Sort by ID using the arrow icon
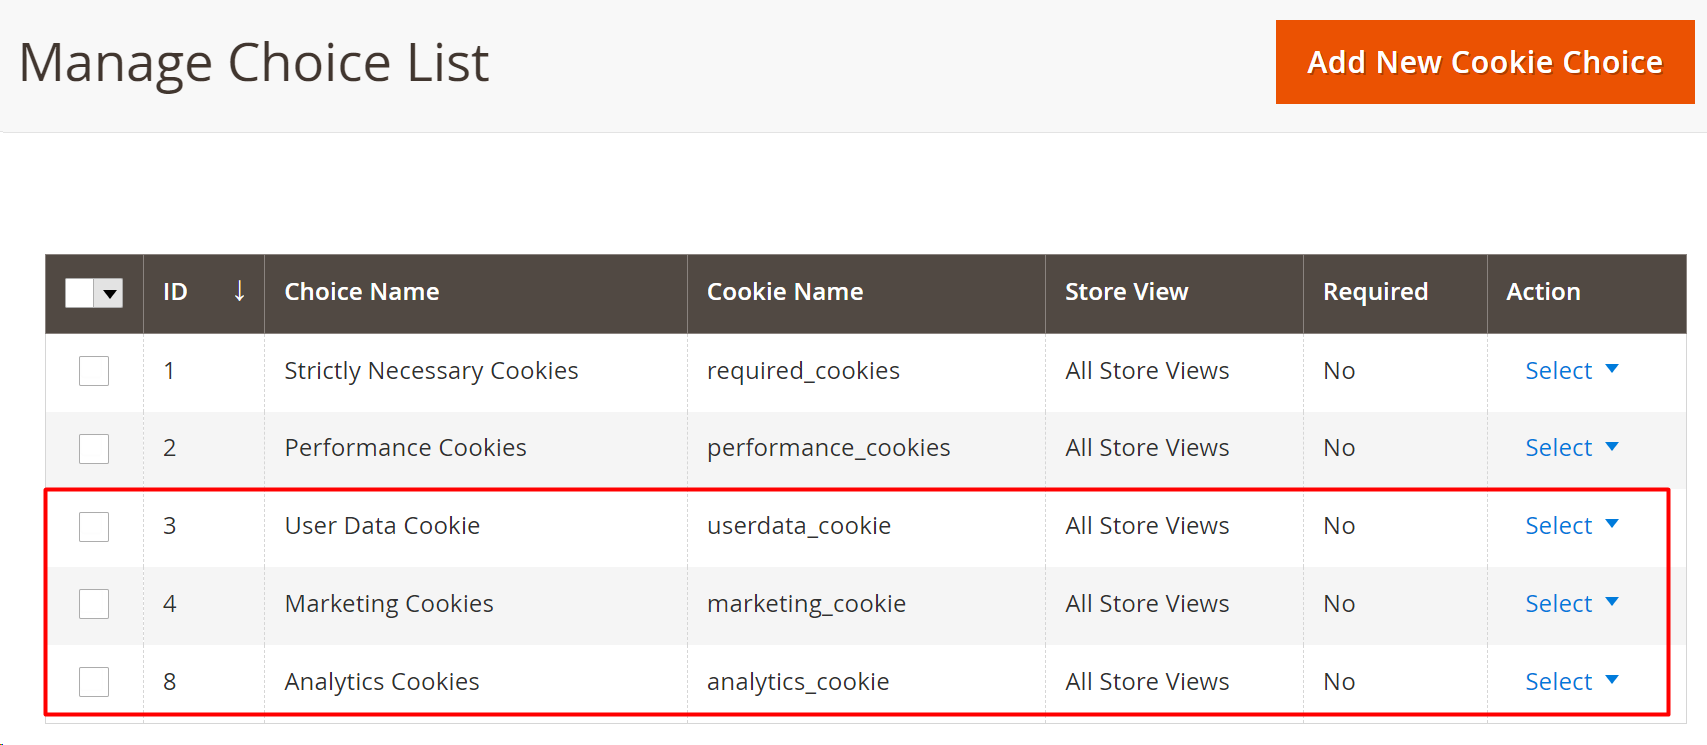1707x745 pixels. click(239, 291)
